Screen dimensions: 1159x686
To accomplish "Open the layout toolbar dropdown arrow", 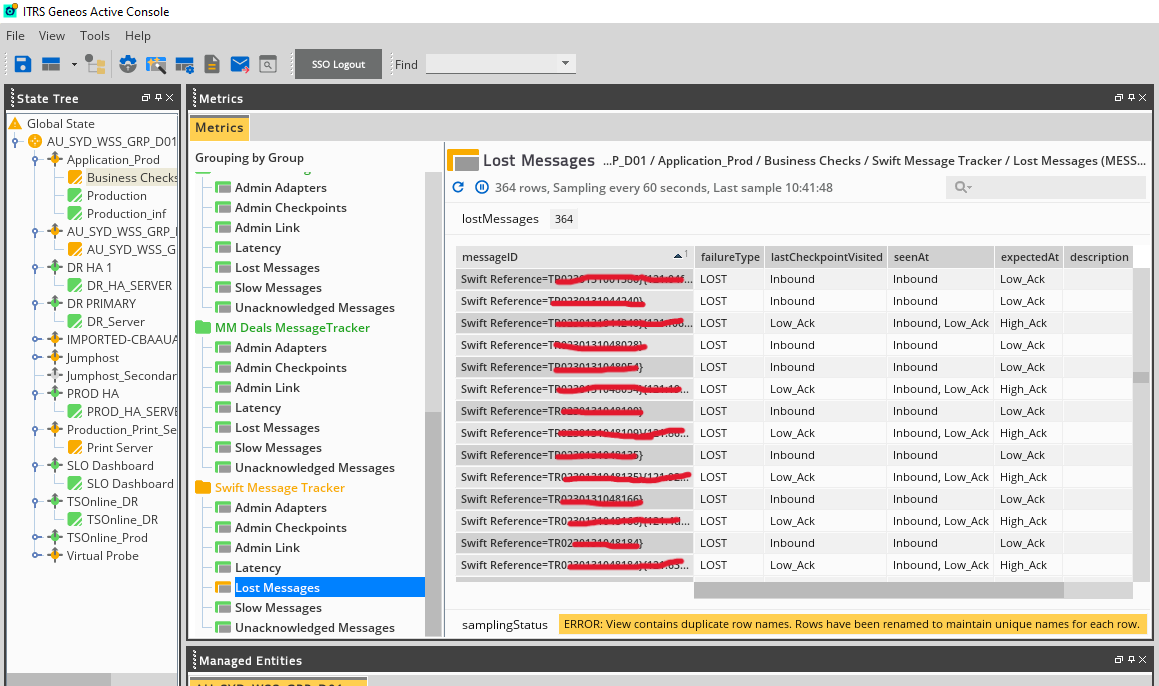I will click(74, 64).
